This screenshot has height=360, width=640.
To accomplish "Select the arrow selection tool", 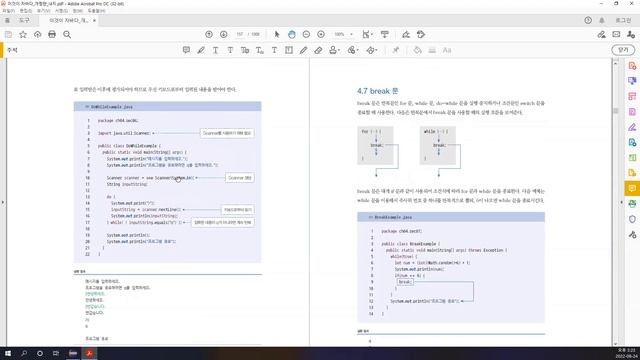I will 277,34.
